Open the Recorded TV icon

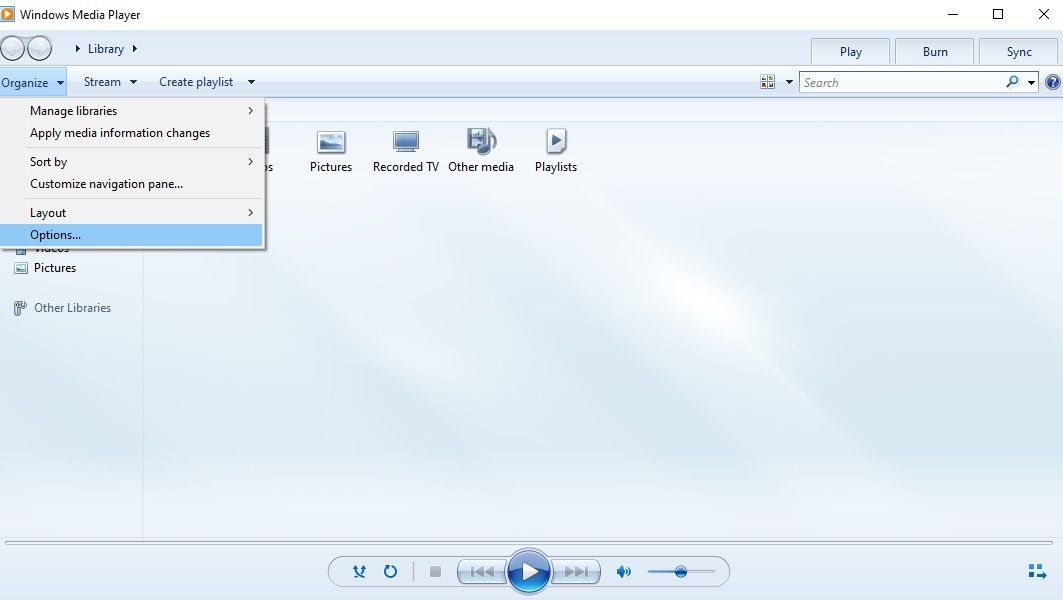(x=405, y=151)
